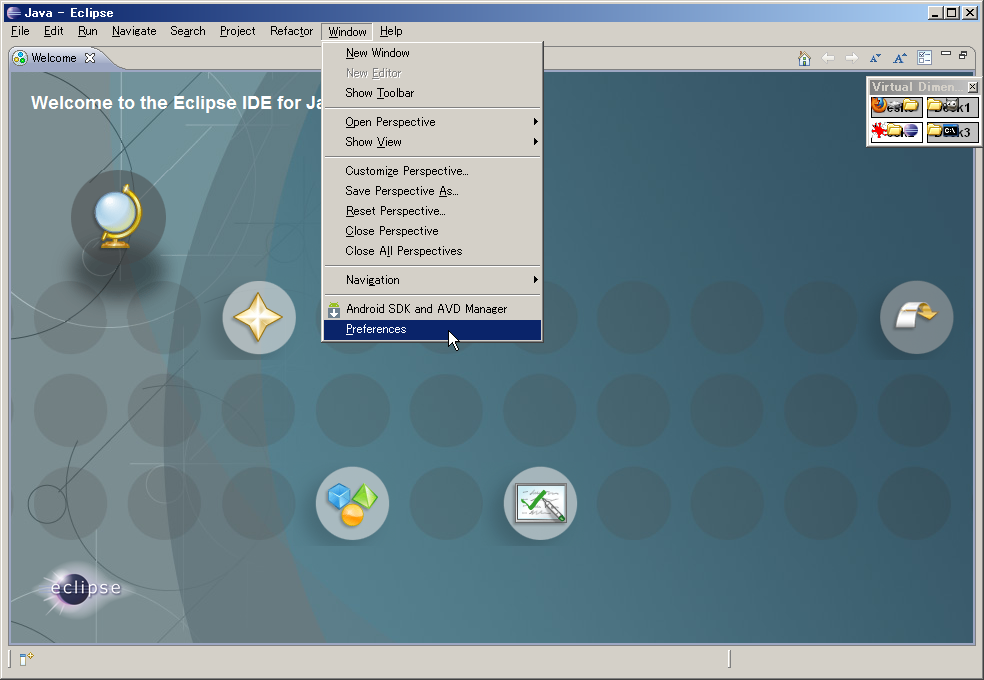The image size is (984, 680).
Task: Switch to Virtual Dimension desktop labeled 3
Action: (952, 132)
